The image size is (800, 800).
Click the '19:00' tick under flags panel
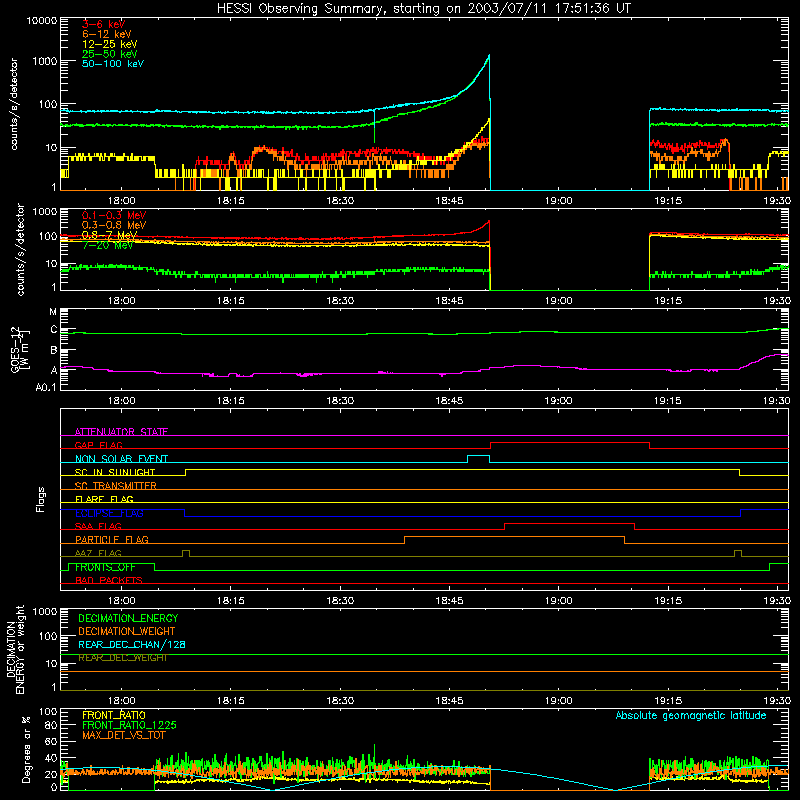tap(559, 601)
